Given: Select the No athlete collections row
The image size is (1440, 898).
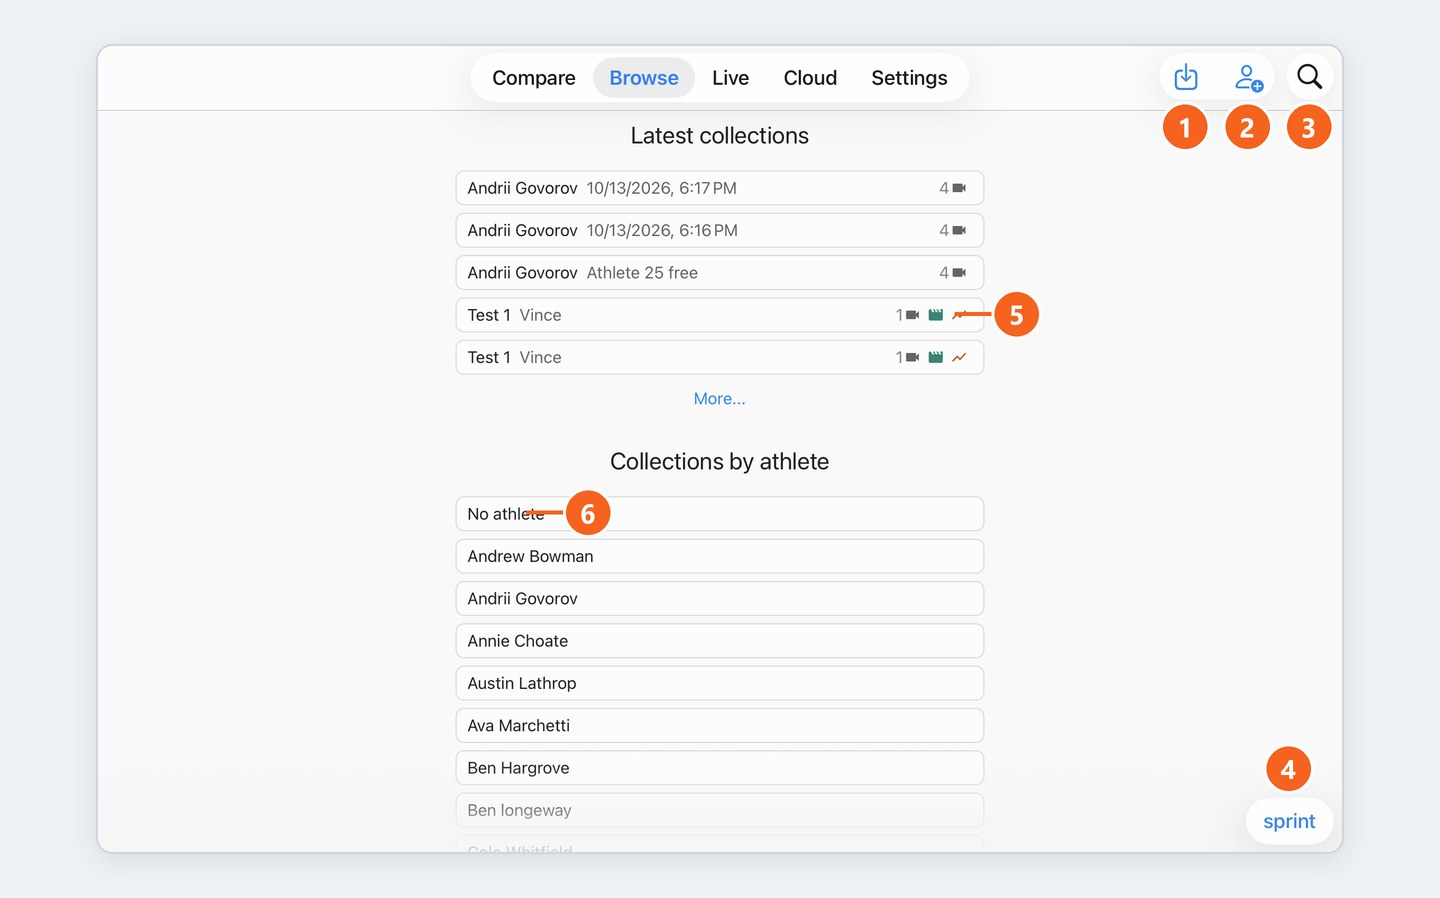Looking at the screenshot, I should [720, 514].
